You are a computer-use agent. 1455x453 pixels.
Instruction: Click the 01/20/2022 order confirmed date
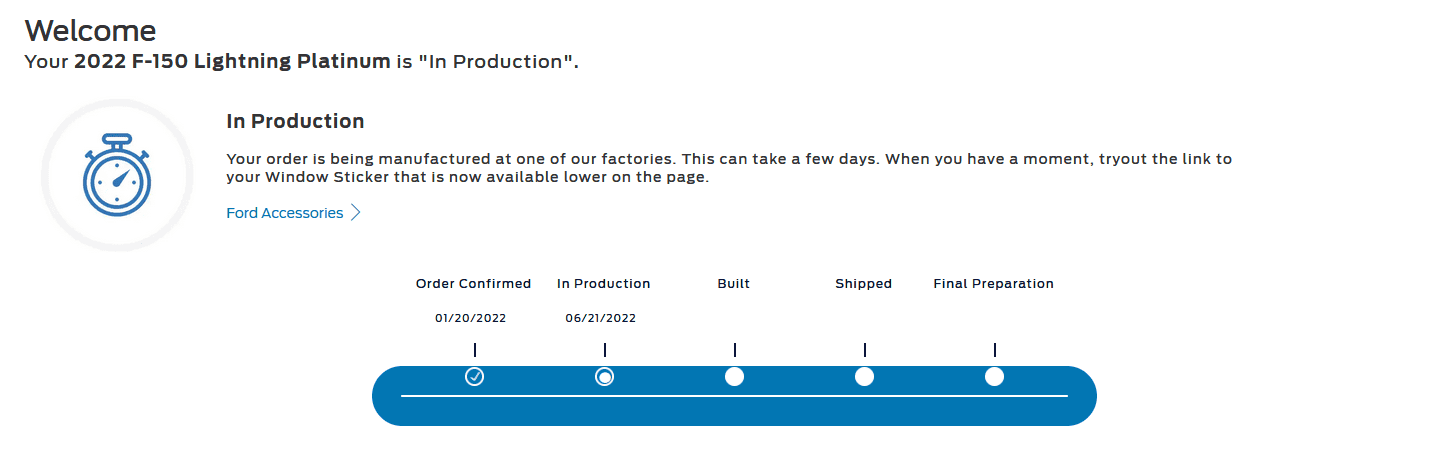pos(470,319)
